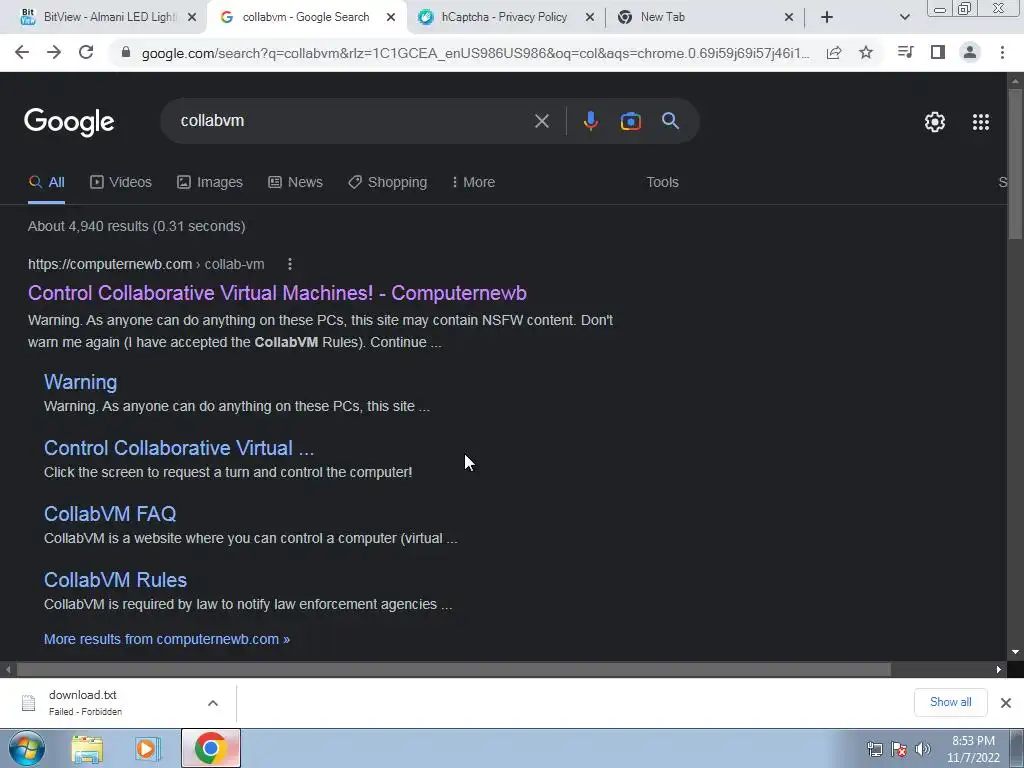Click the horizontal scrollbar thumb

pos(453,669)
